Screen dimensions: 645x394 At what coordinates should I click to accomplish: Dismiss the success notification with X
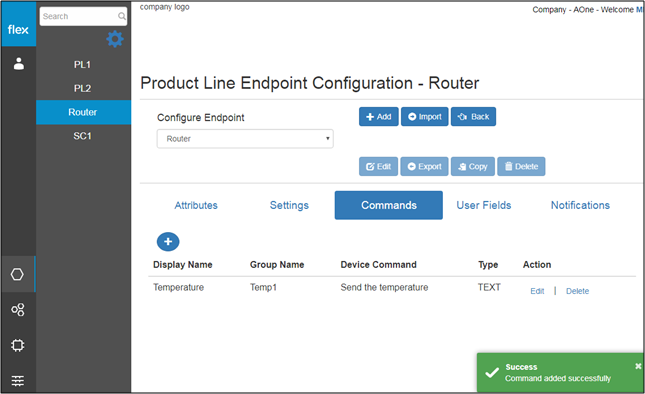click(638, 366)
